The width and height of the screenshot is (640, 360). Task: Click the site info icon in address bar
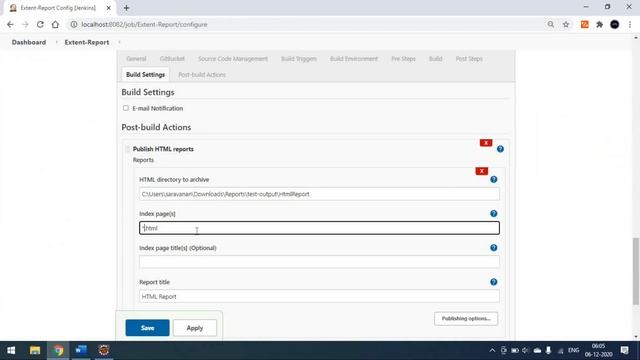click(x=74, y=24)
